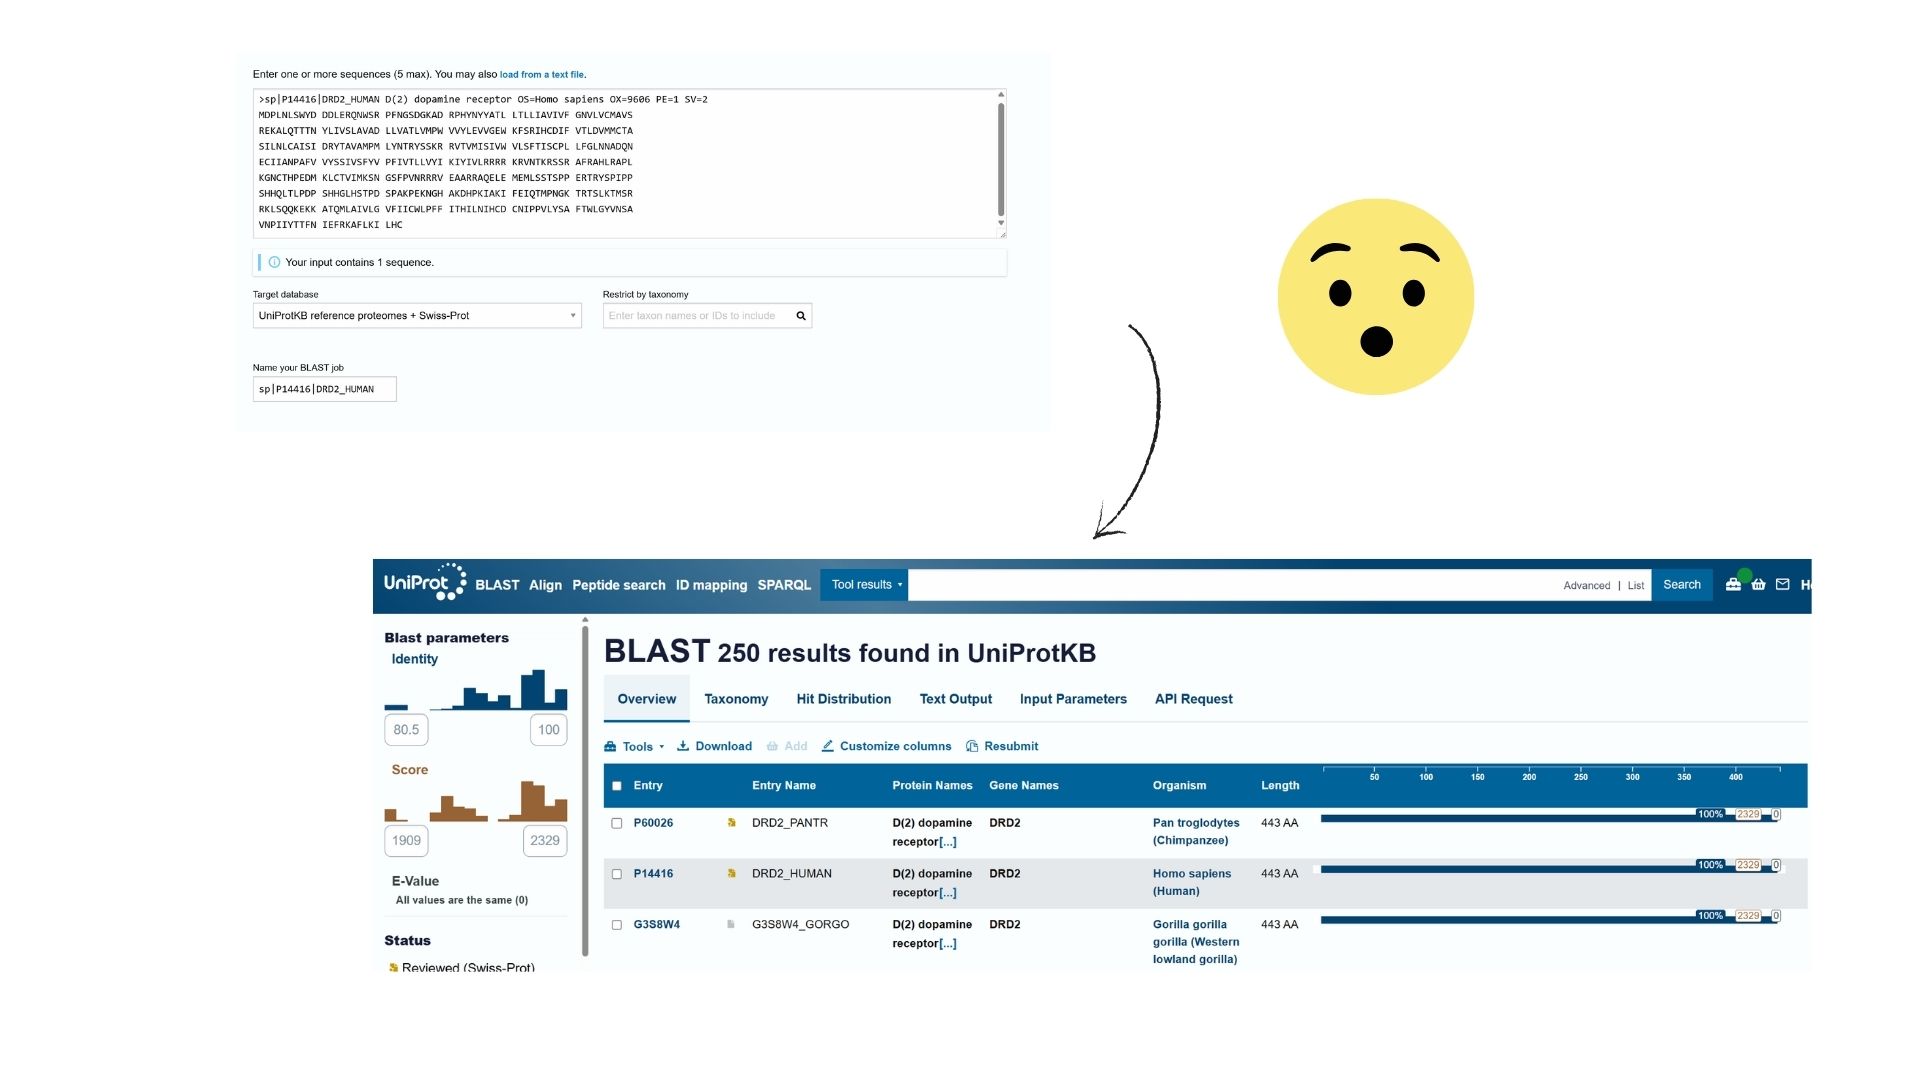The width and height of the screenshot is (1920, 1080).
Task: Click Customize columns
Action: tap(886, 747)
